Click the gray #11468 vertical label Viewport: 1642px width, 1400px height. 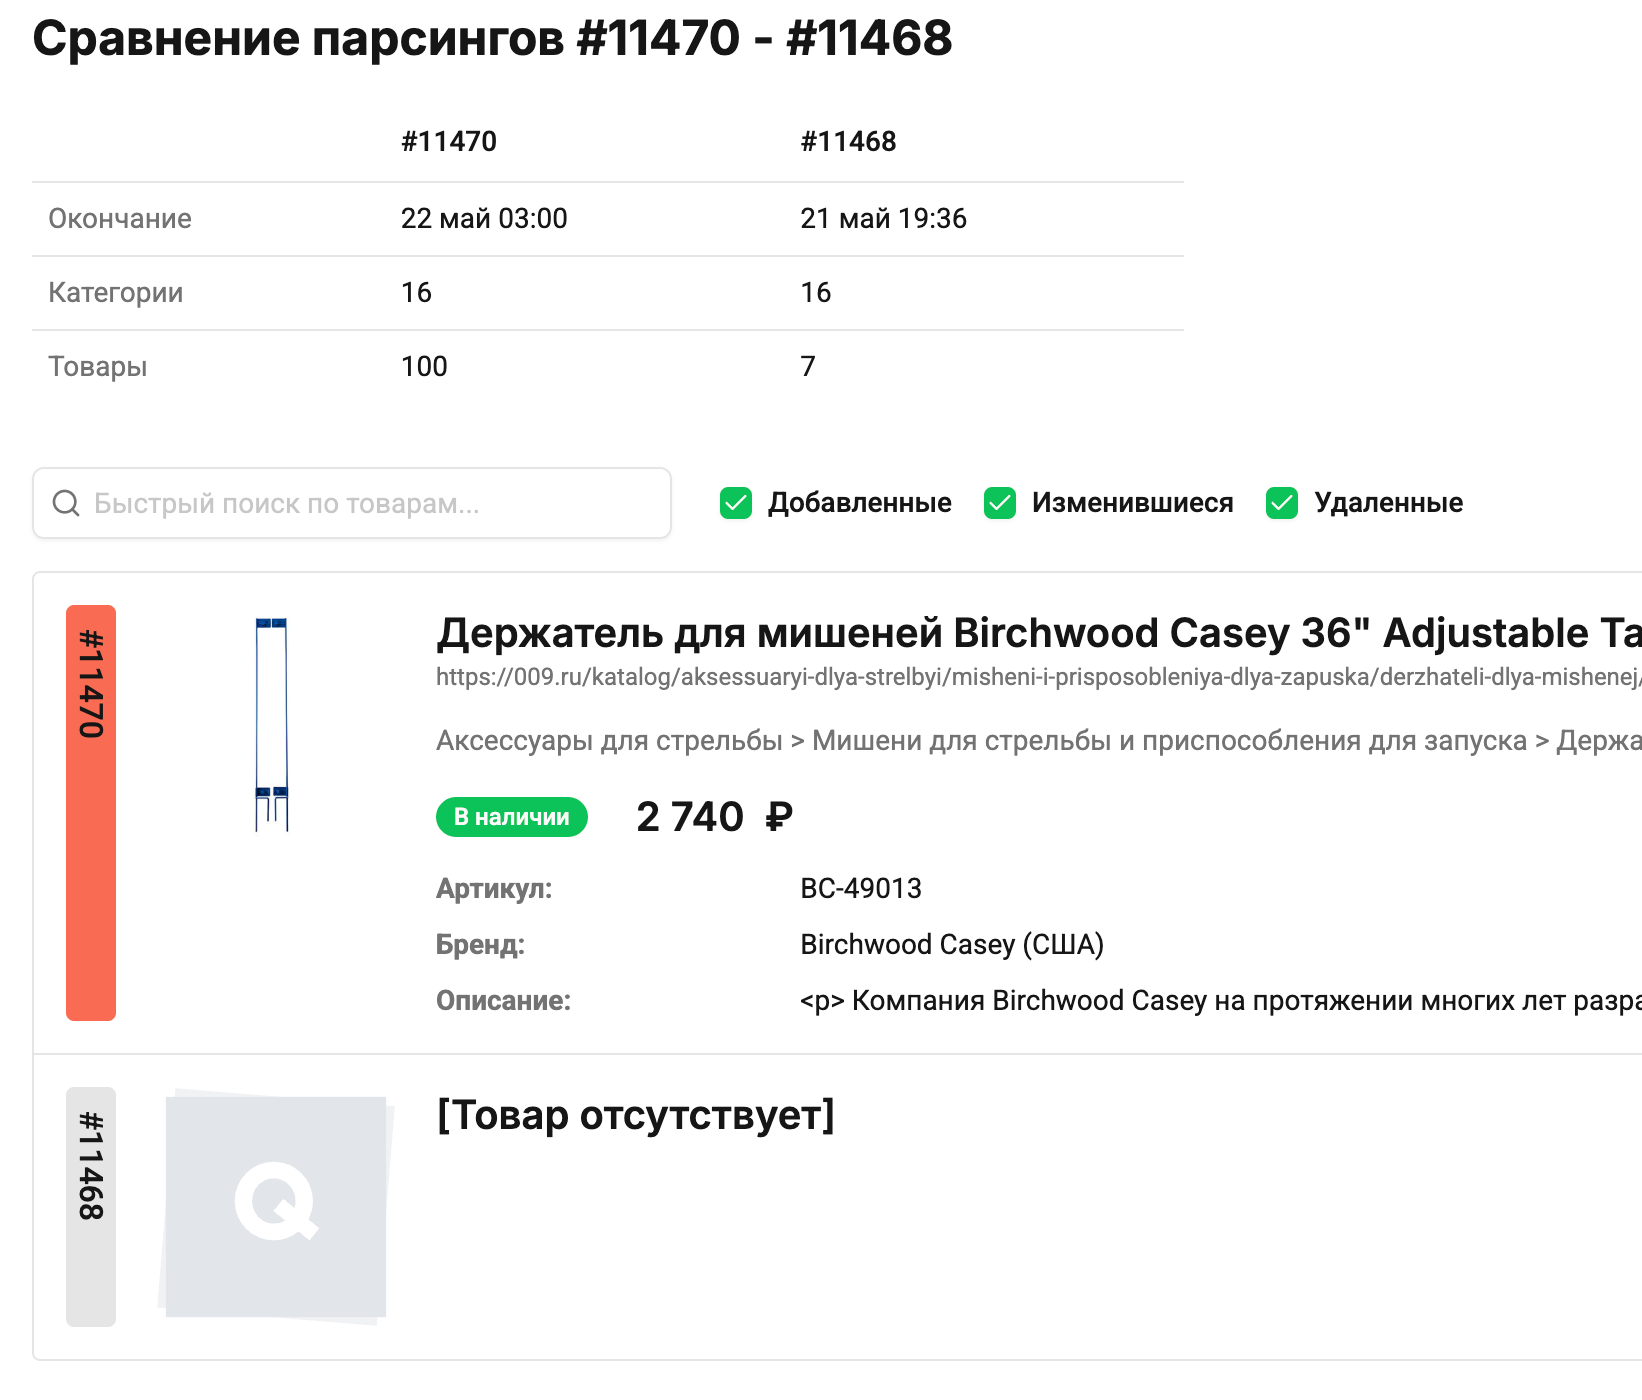91,1207
